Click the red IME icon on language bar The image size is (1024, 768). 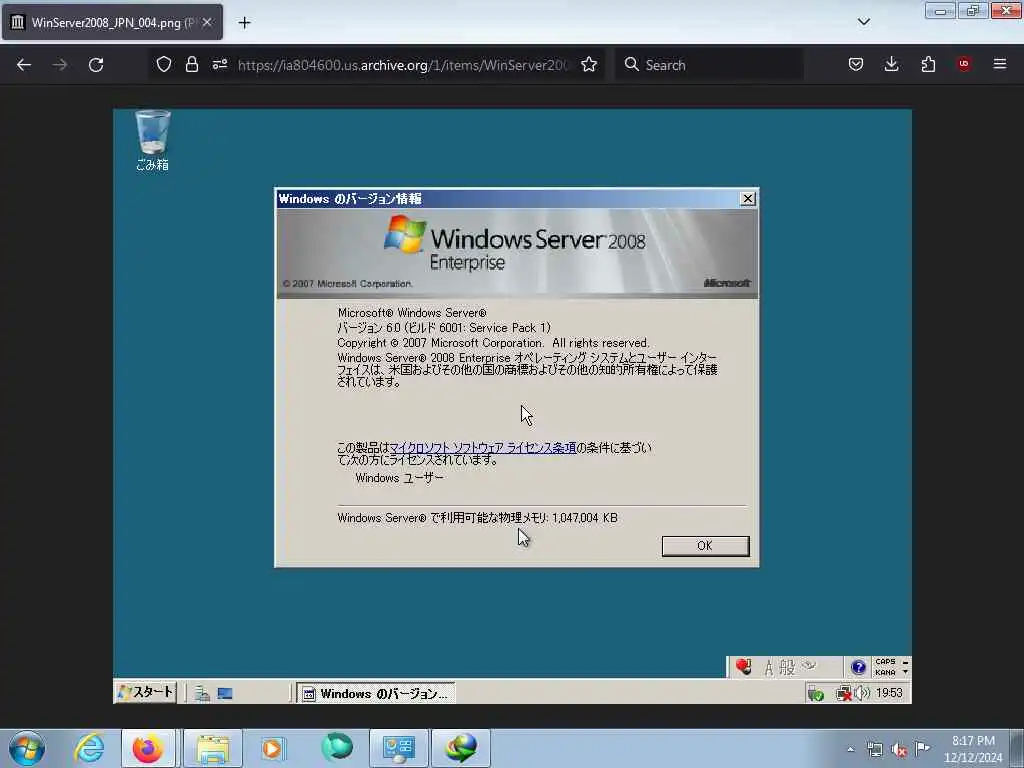point(743,667)
